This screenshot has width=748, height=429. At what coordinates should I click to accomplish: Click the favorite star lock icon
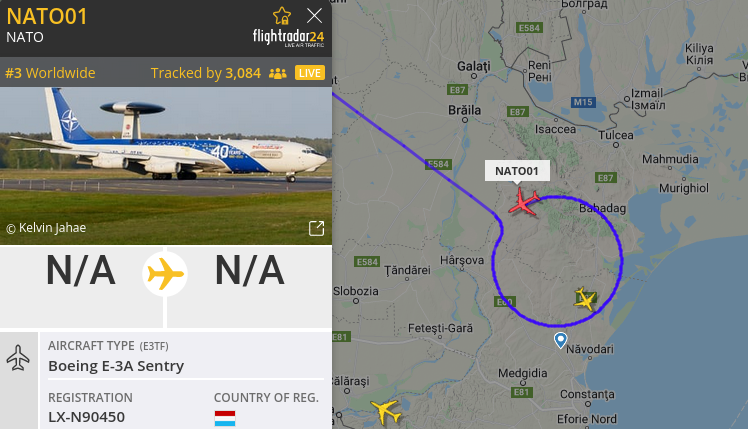point(282,16)
